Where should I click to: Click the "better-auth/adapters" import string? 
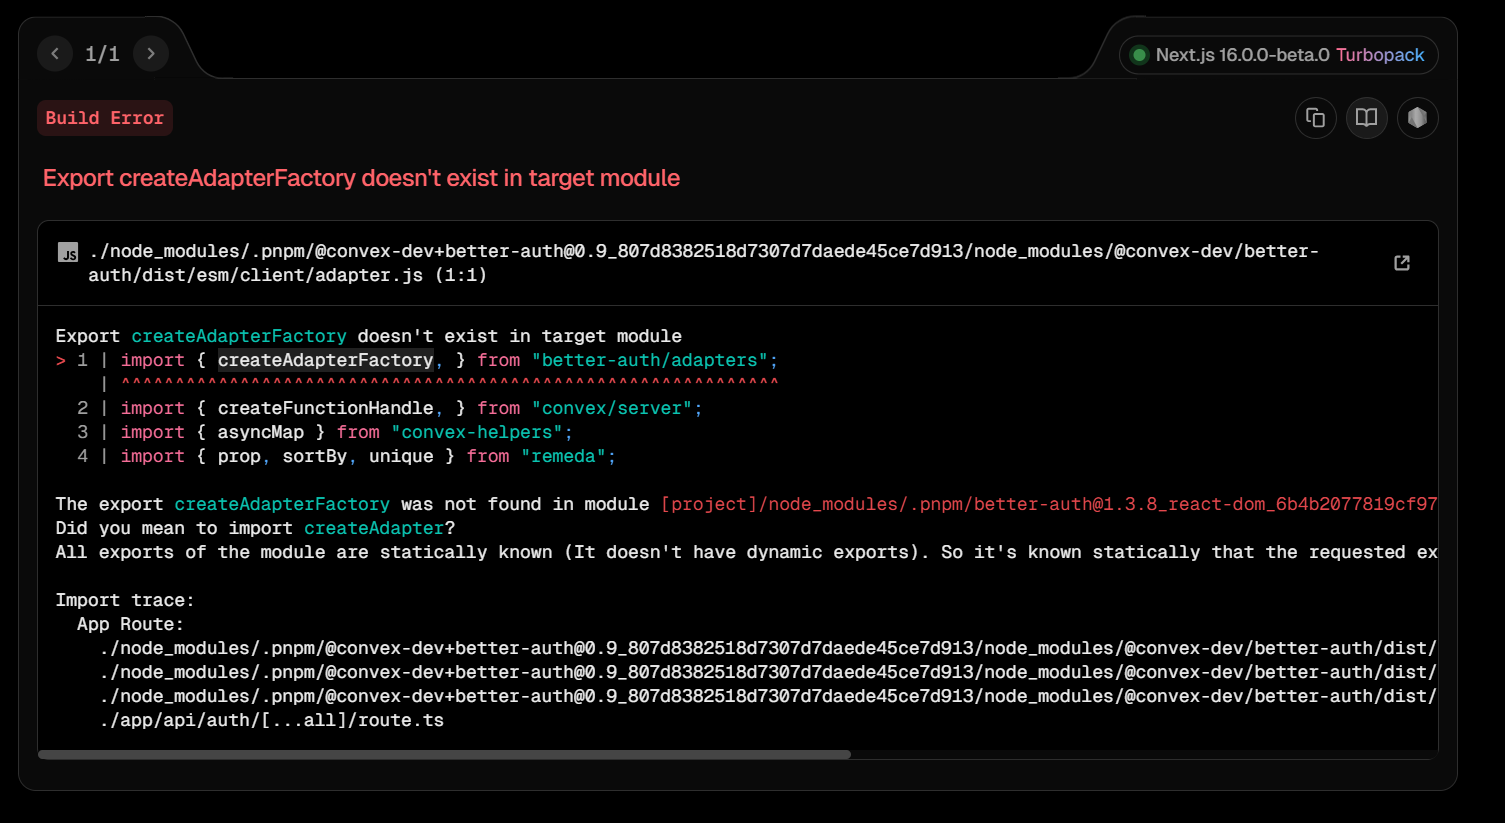(x=650, y=360)
